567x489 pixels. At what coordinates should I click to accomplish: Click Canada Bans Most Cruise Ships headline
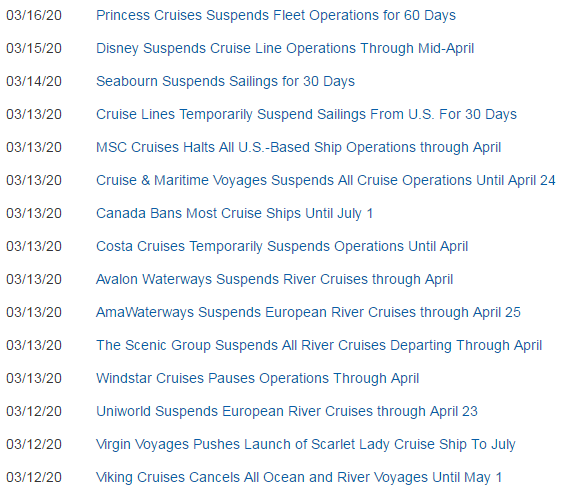[234, 213]
